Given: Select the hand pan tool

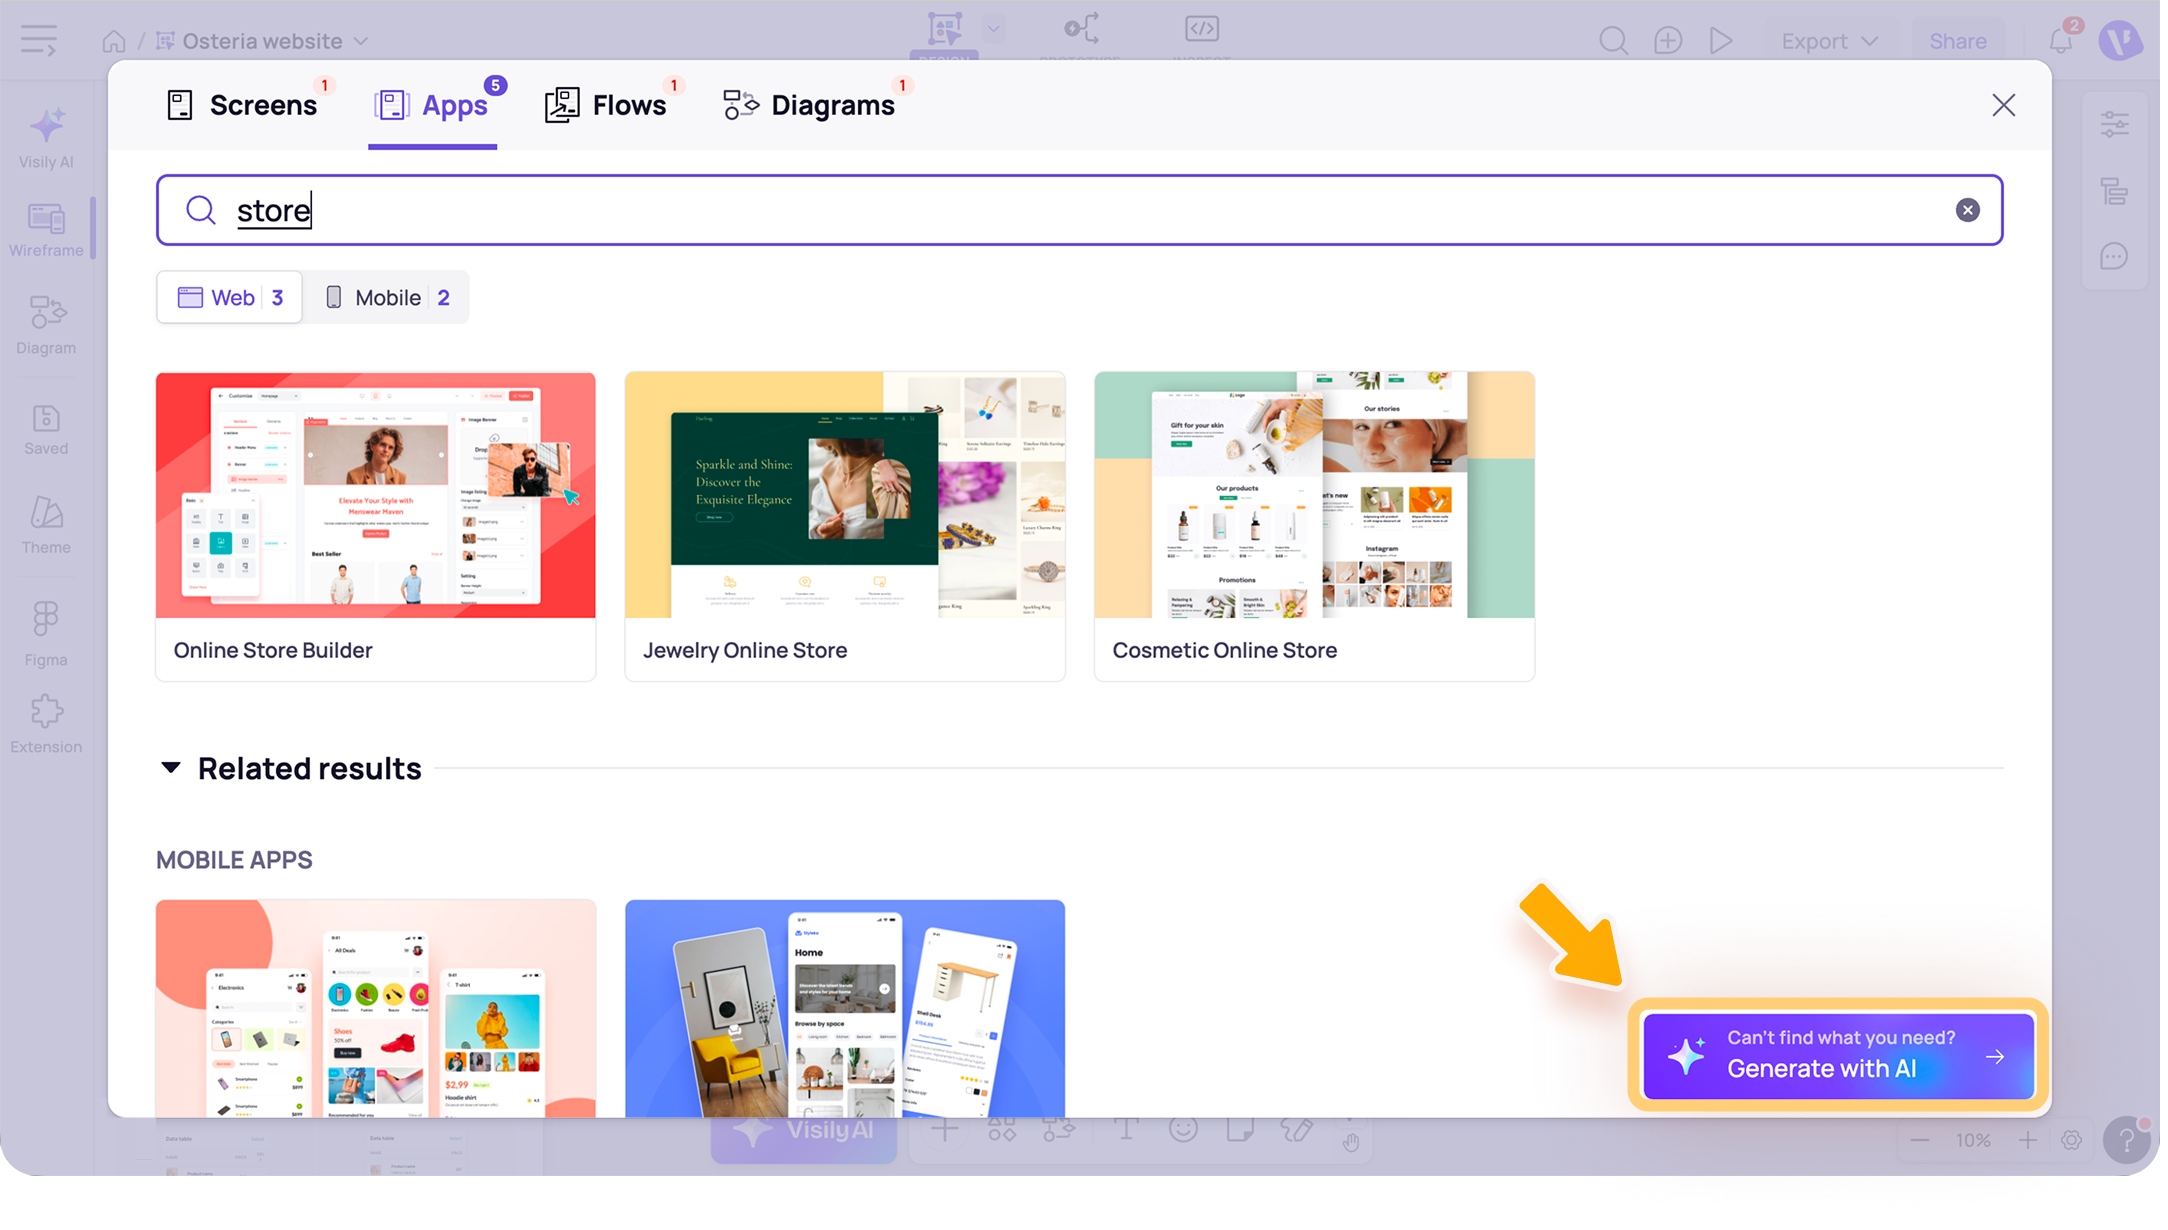Looking at the screenshot, I should [x=1351, y=1140].
